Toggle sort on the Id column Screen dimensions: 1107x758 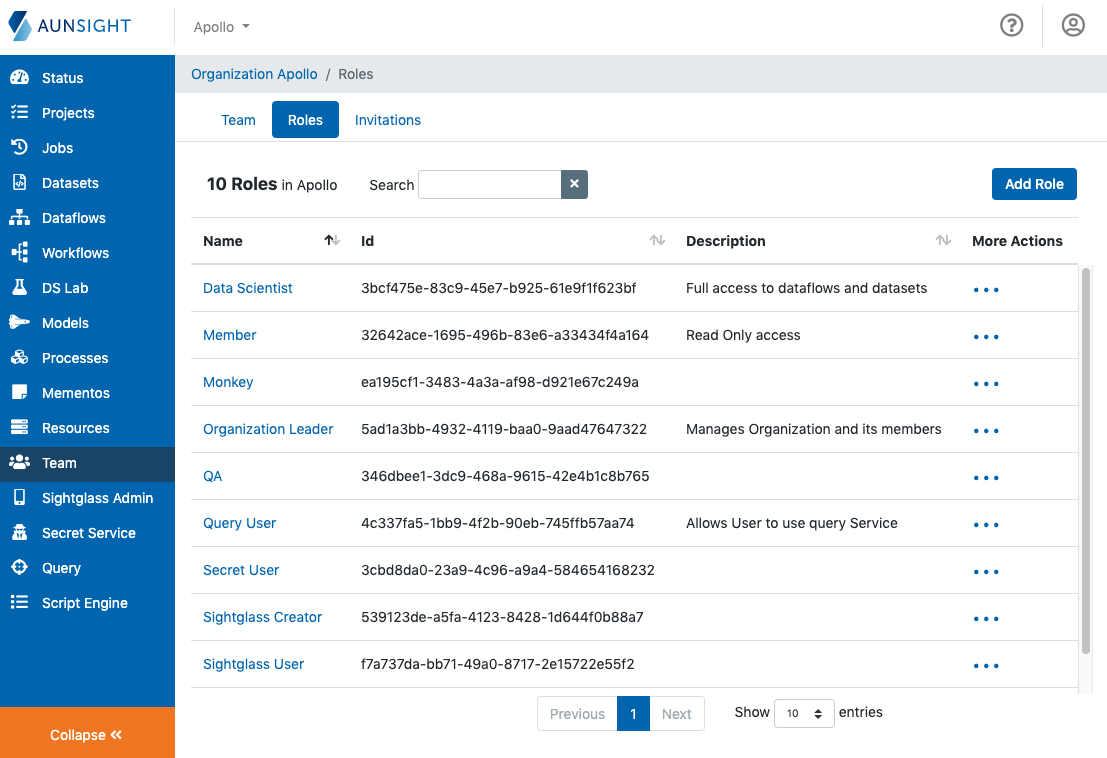[657, 241]
